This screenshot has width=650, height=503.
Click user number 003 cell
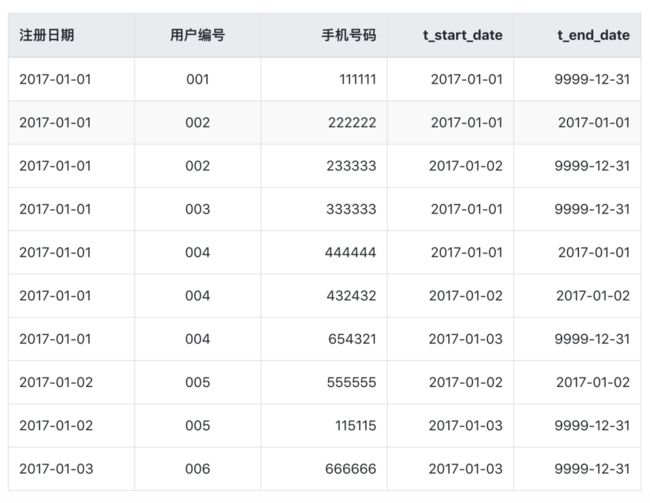click(x=197, y=209)
